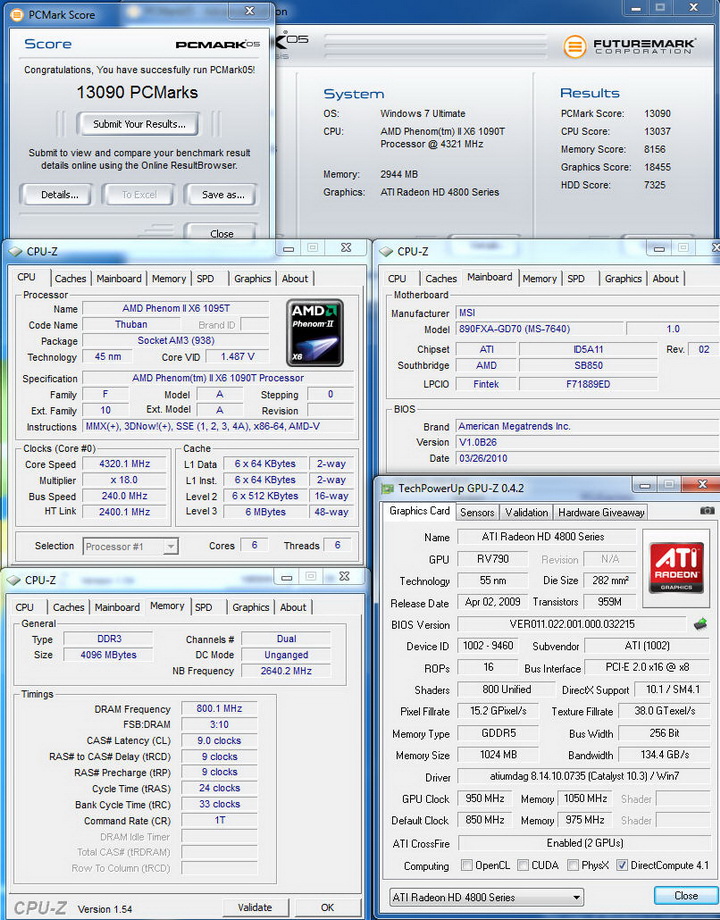Open the Validation tab in GPU-Z

tap(526, 512)
